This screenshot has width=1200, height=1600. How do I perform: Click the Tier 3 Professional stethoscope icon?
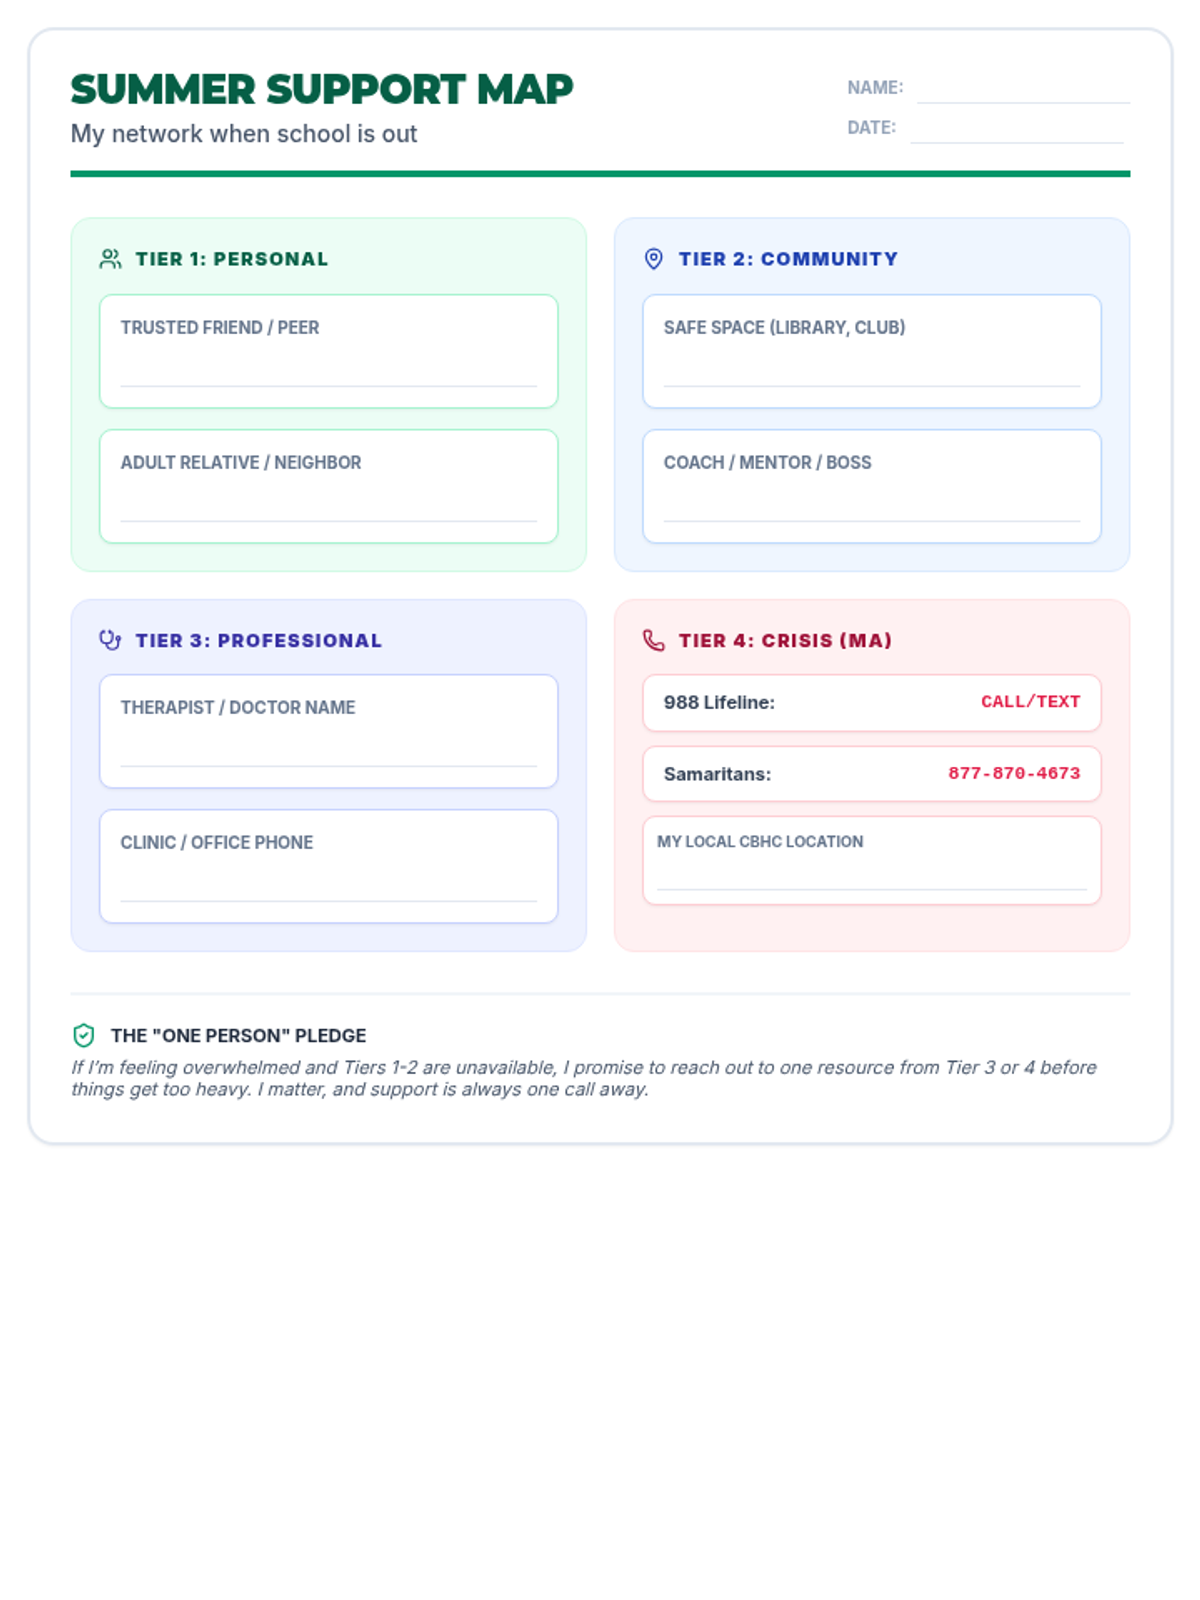pos(110,640)
